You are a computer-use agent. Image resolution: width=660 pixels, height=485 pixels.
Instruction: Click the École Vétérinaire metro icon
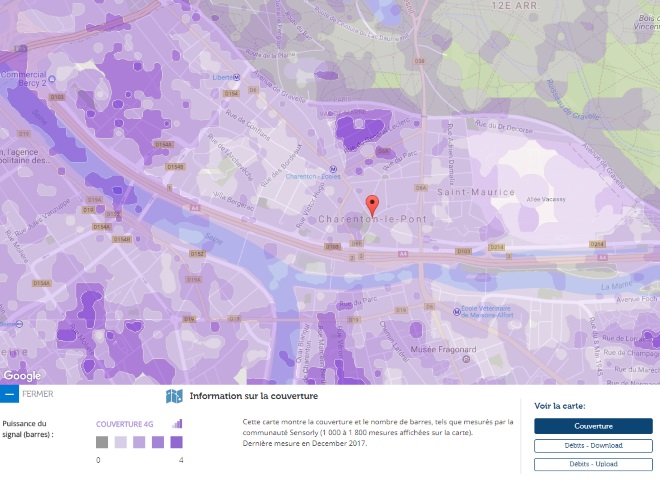[x=456, y=312]
